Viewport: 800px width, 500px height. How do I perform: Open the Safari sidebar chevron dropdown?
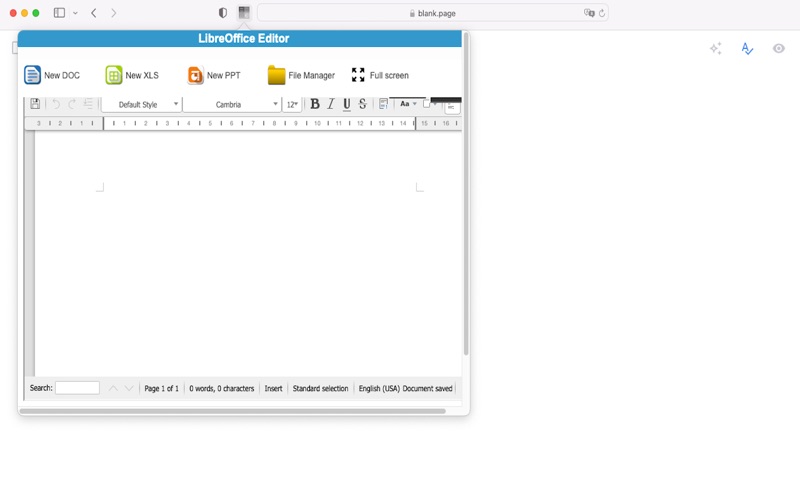tap(76, 13)
